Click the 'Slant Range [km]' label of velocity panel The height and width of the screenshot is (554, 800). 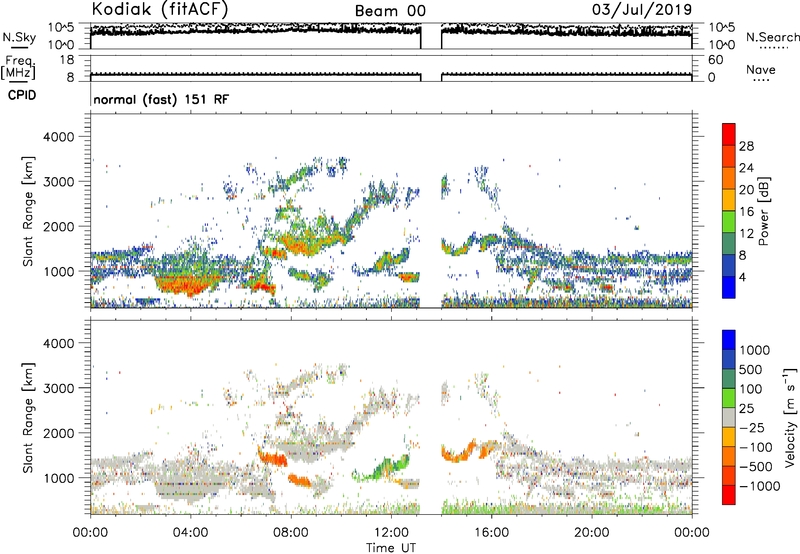pos(28,418)
